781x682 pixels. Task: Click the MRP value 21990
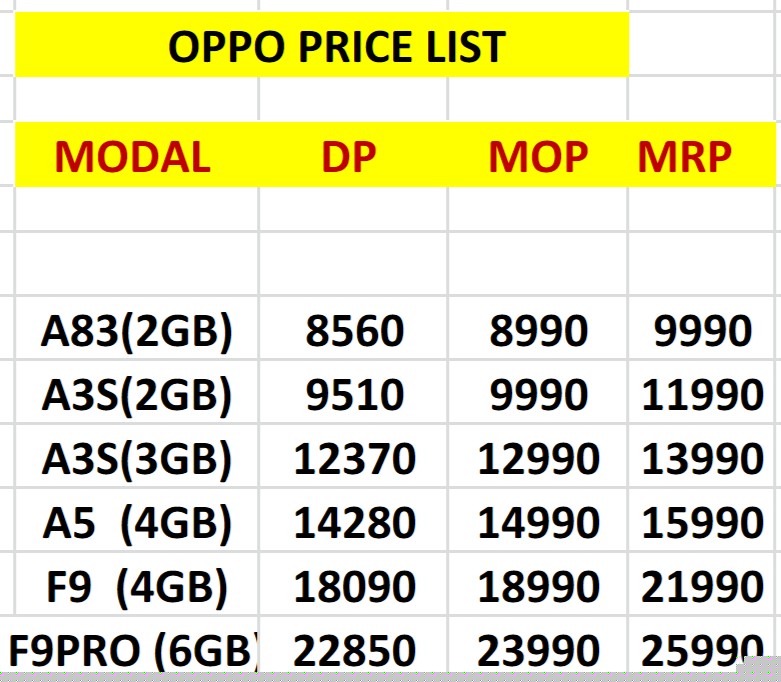tap(702, 587)
